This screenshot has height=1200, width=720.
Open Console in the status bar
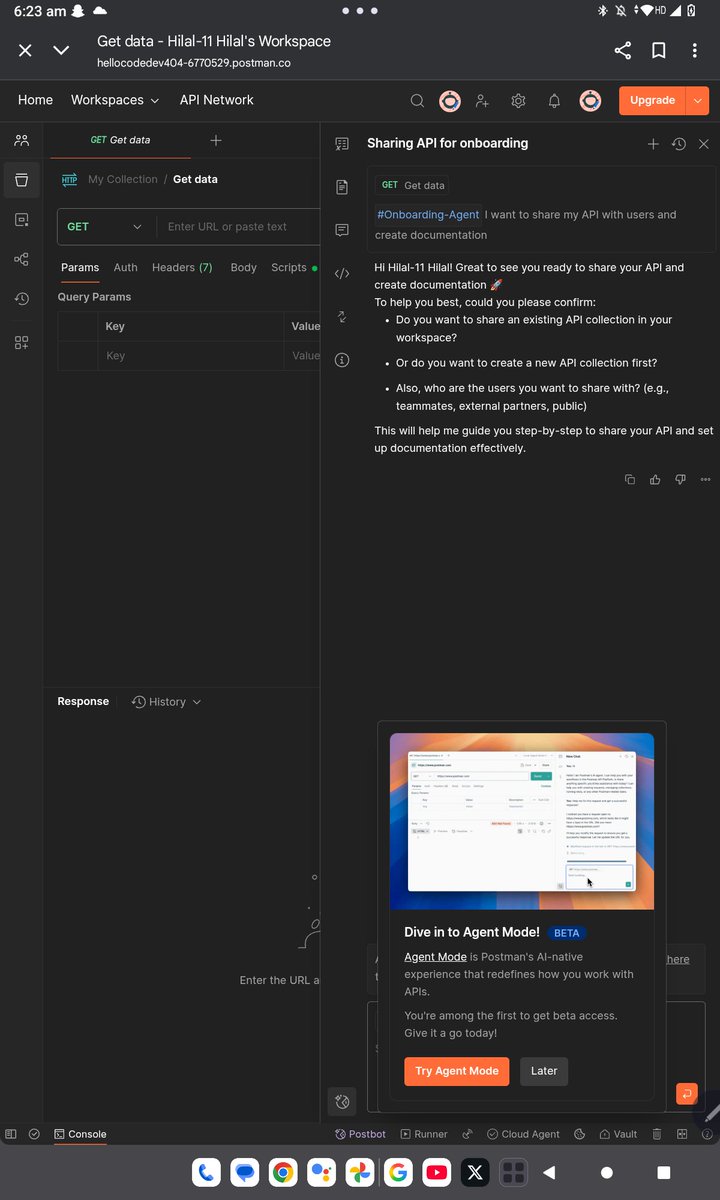[x=80, y=1134]
